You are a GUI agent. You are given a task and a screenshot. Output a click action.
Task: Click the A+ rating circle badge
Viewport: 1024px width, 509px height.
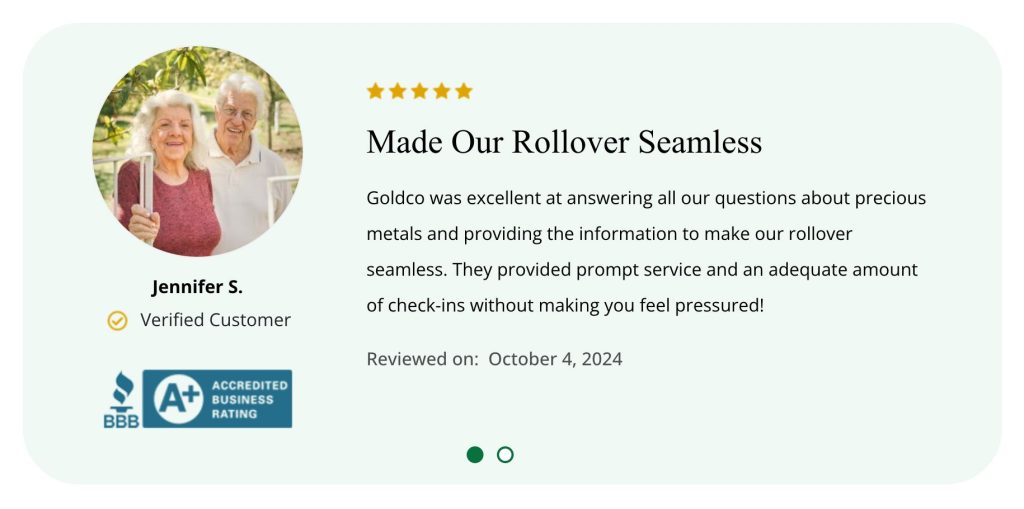174,399
